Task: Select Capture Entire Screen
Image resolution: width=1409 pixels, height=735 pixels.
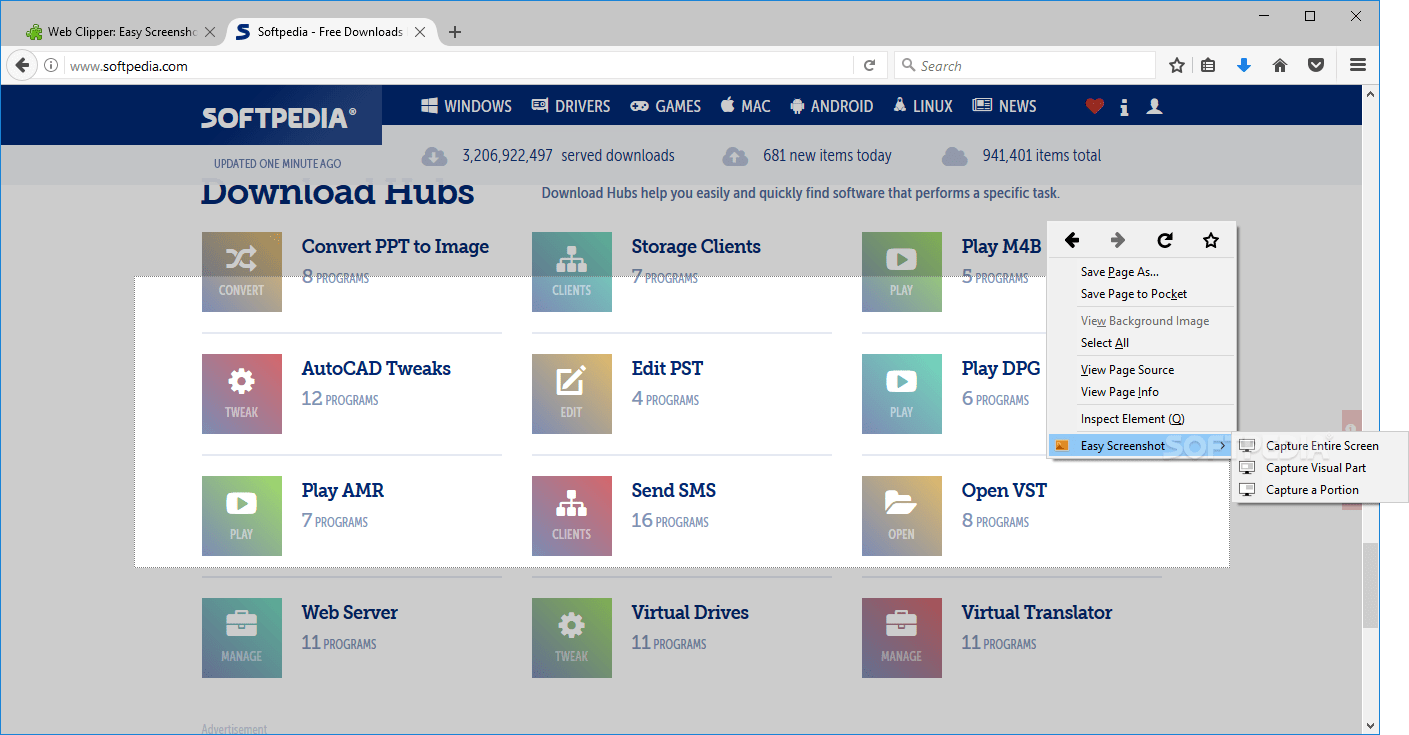Action: tap(1321, 446)
